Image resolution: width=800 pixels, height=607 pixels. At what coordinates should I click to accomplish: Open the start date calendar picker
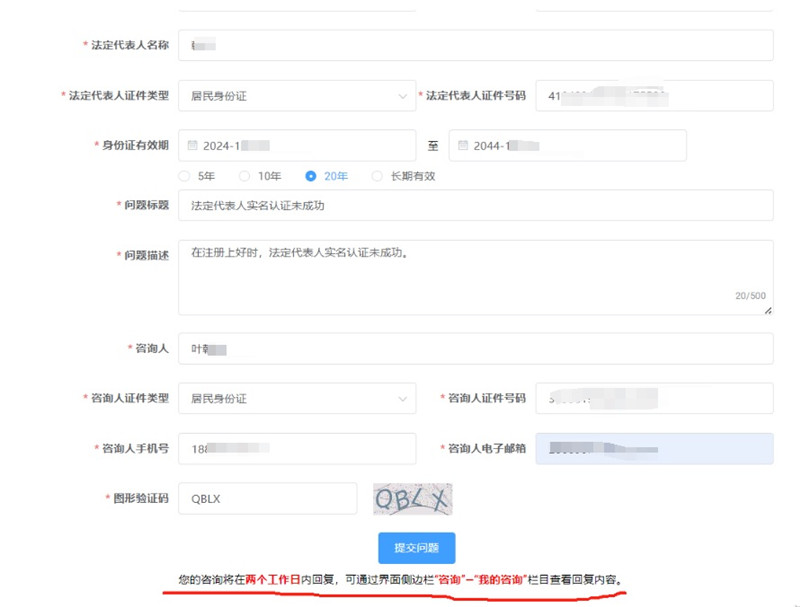click(193, 145)
